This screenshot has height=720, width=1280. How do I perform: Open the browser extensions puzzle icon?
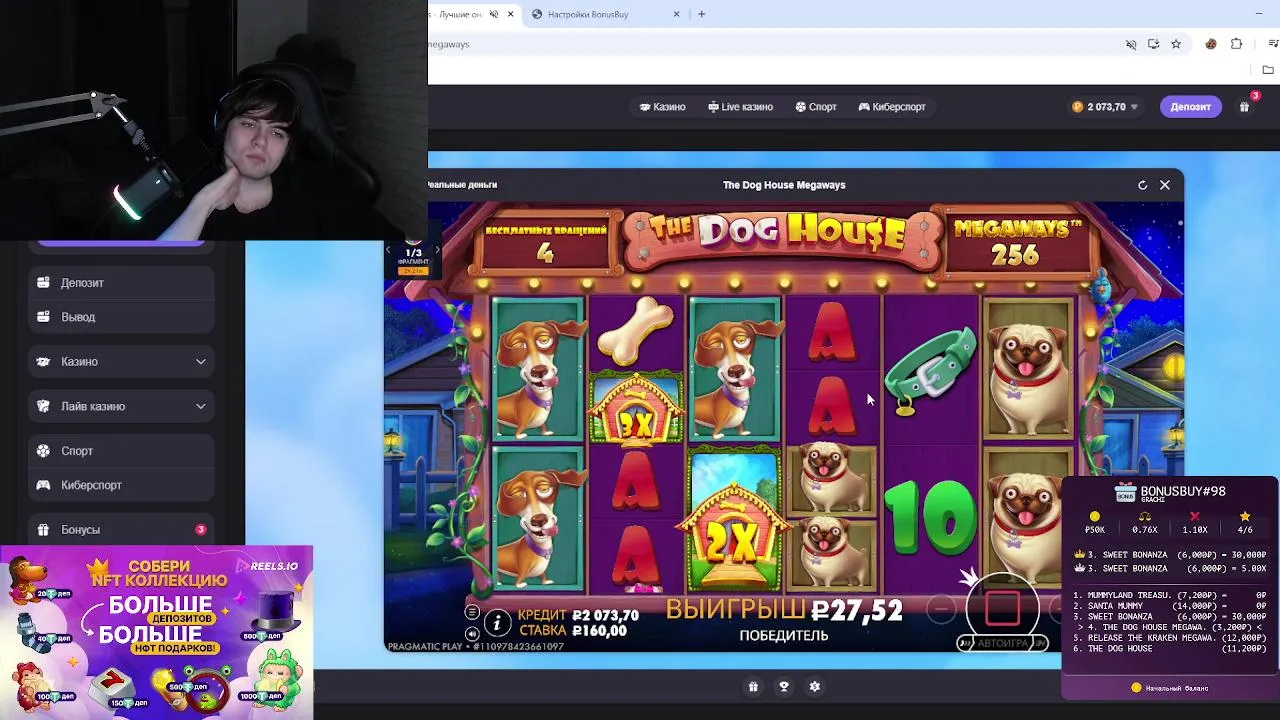coord(1237,44)
